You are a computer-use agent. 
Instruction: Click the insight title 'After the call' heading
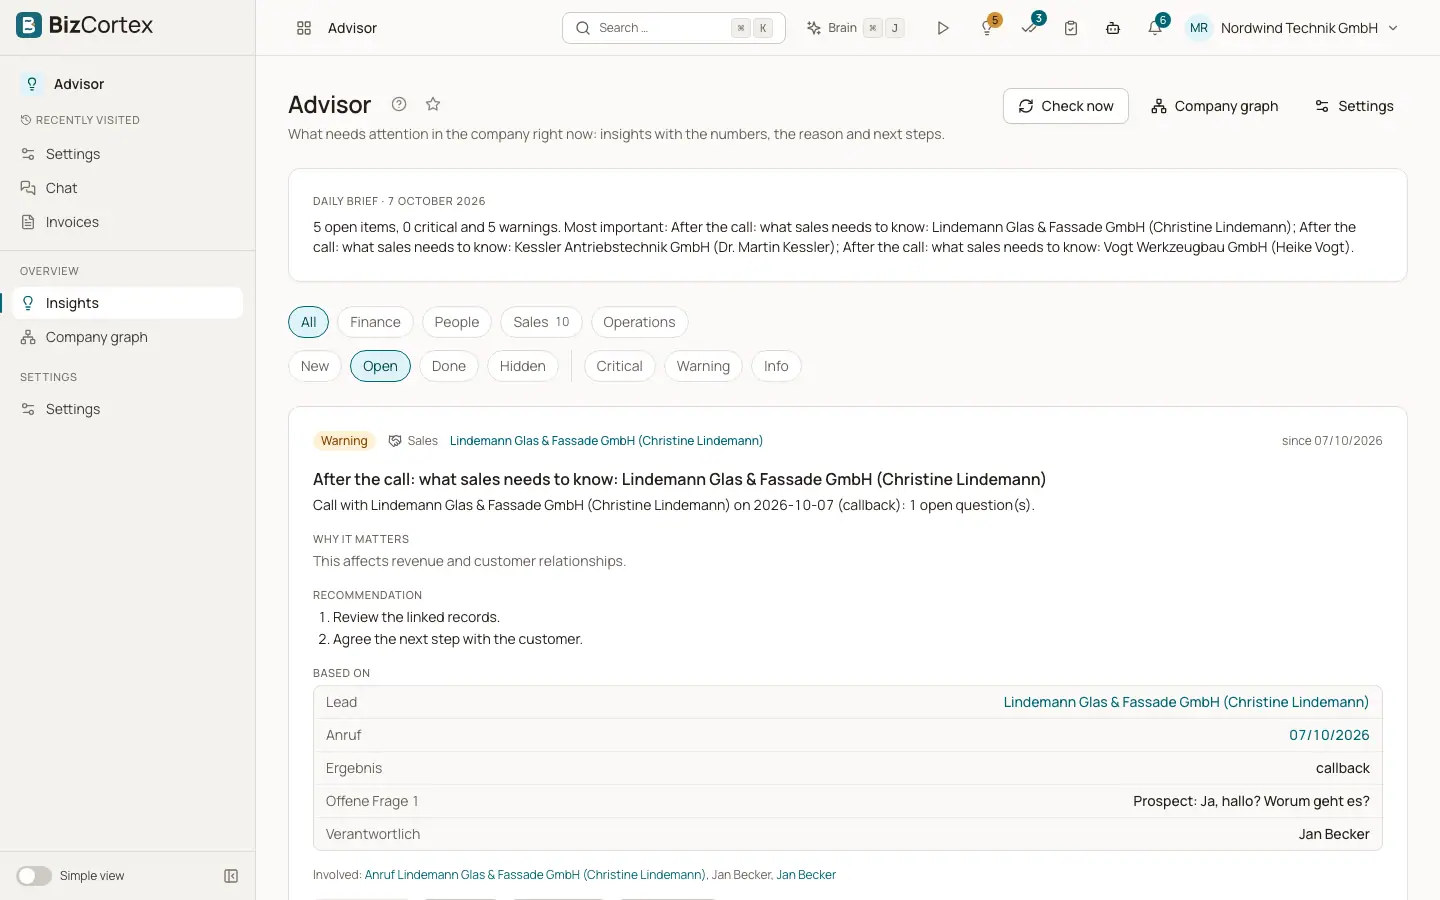(x=679, y=479)
